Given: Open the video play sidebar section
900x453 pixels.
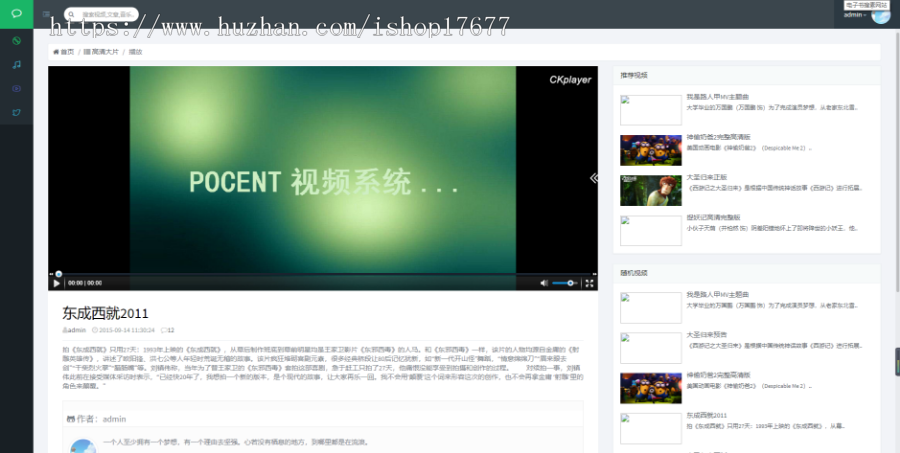Looking at the screenshot, I should [x=16, y=88].
